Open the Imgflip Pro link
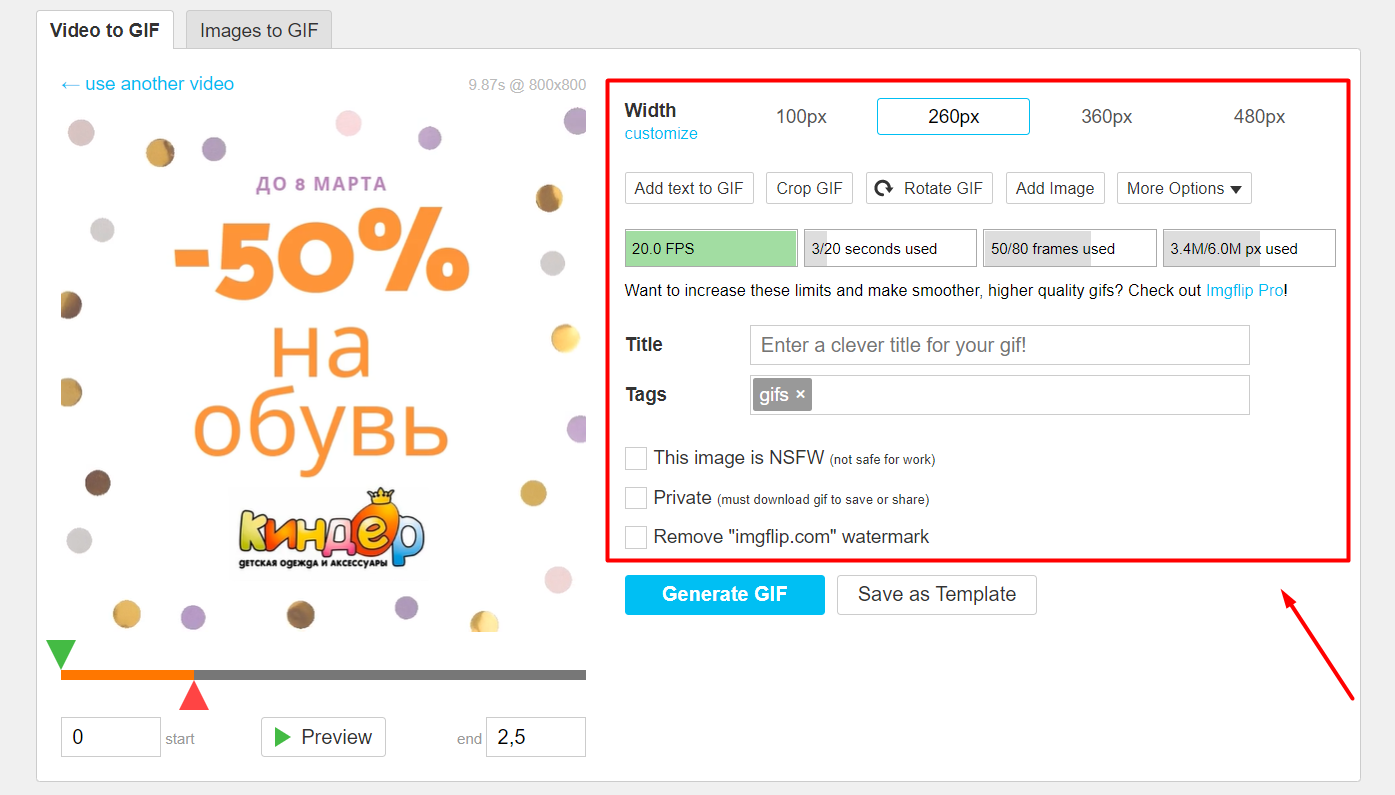Image resolution: width=1395 pixels, height=795 pixels. pyautogui.click(x=1244, y=291)
